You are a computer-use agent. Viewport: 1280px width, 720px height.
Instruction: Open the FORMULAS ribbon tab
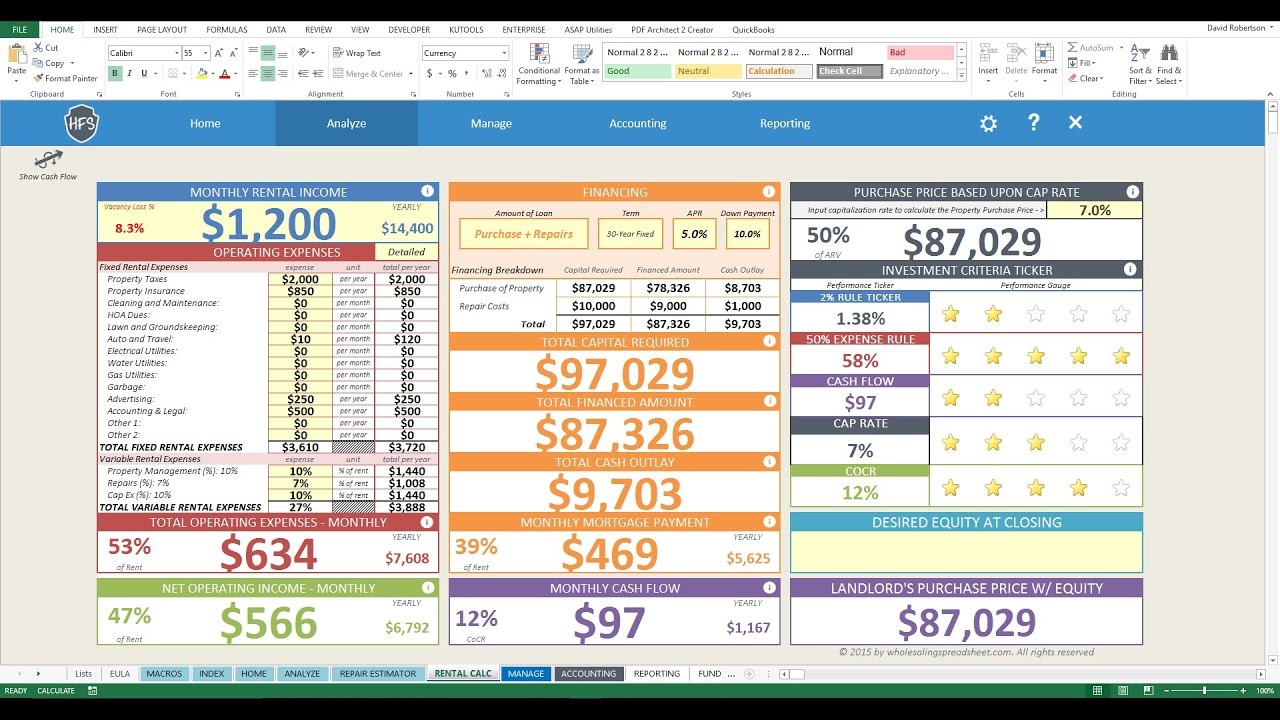point(227,30)
